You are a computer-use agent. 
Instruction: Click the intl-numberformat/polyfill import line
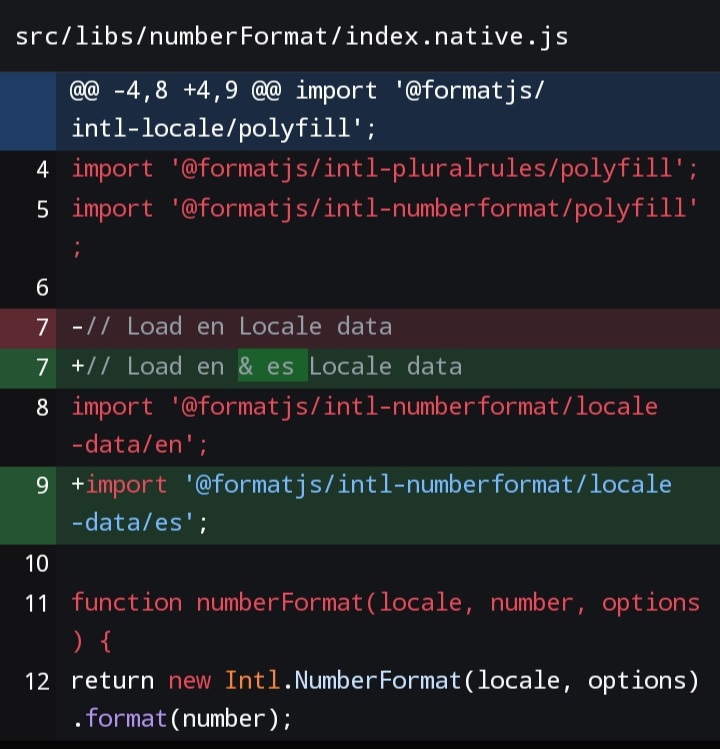[385, 228]
